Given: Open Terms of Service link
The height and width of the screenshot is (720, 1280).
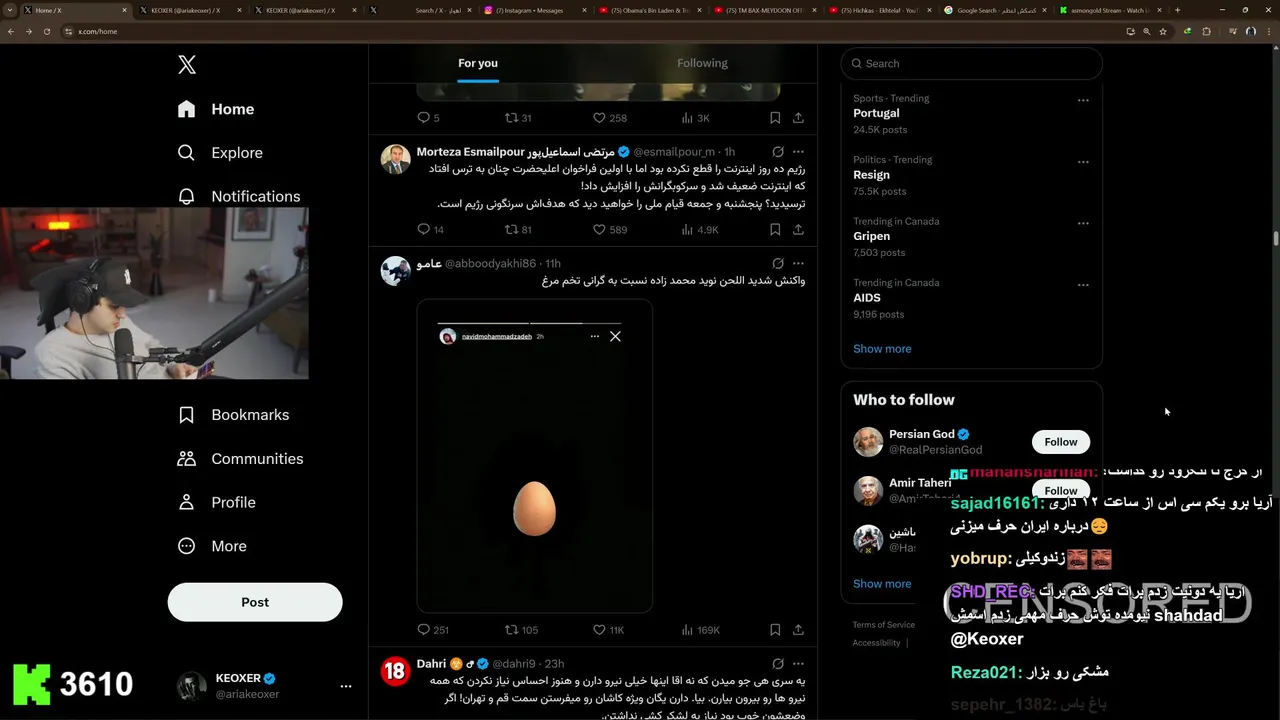Looking at the screenshot, I should click(x=884, y=625).
